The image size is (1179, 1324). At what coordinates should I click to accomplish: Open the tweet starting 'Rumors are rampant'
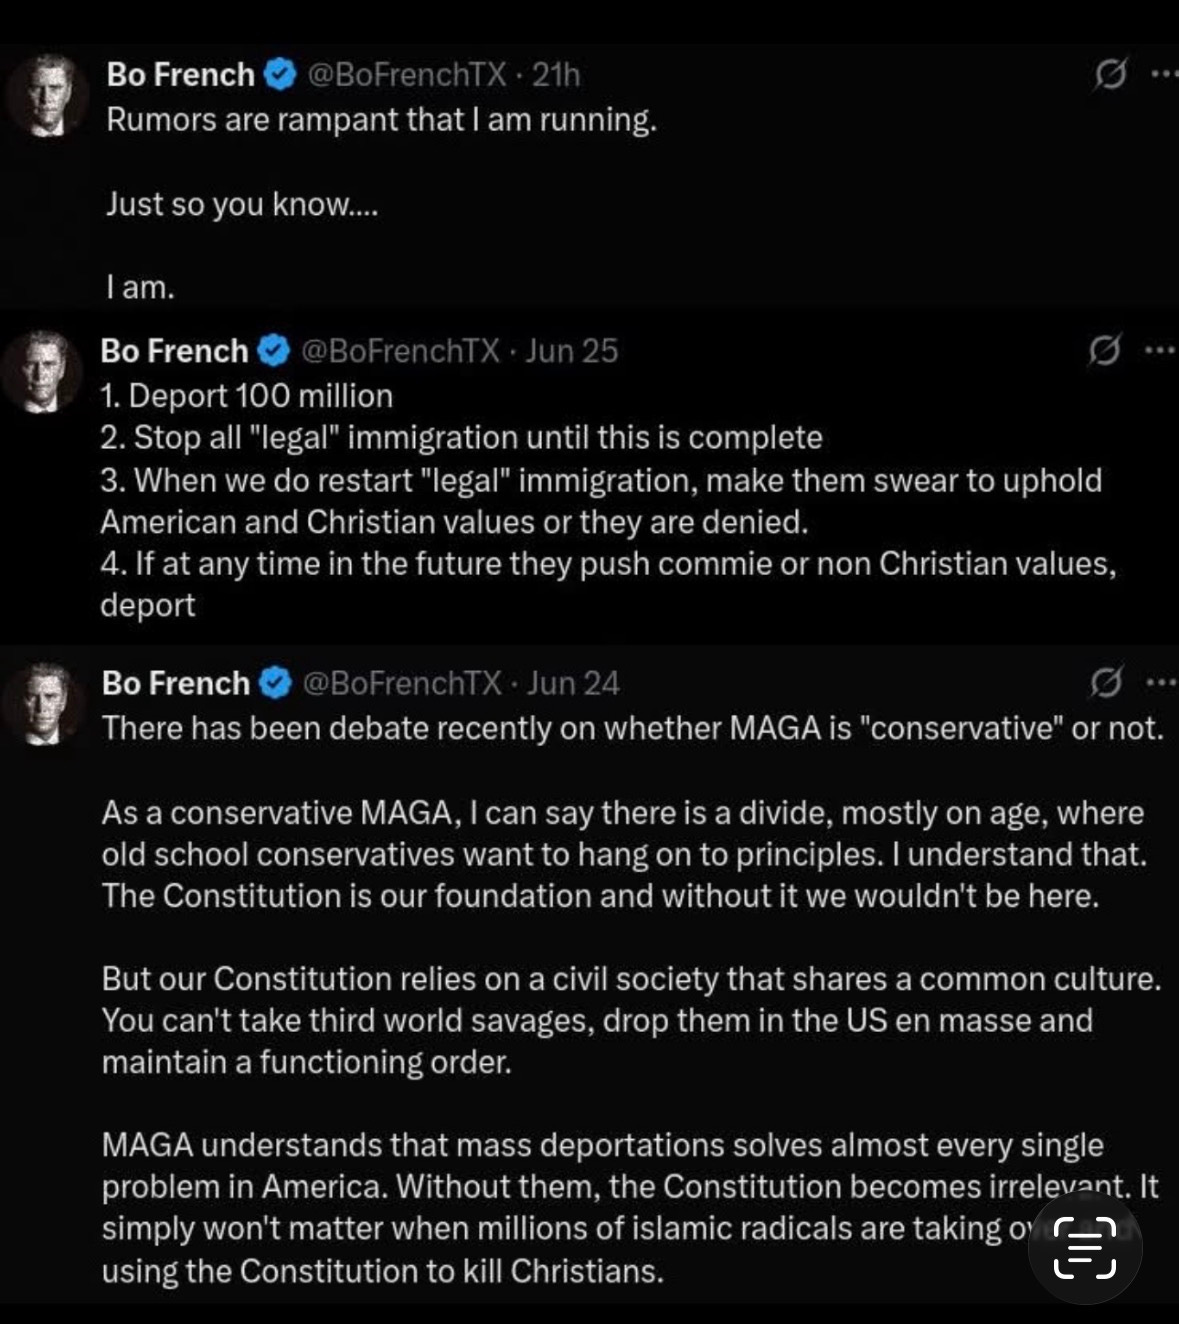pos(382,120)
